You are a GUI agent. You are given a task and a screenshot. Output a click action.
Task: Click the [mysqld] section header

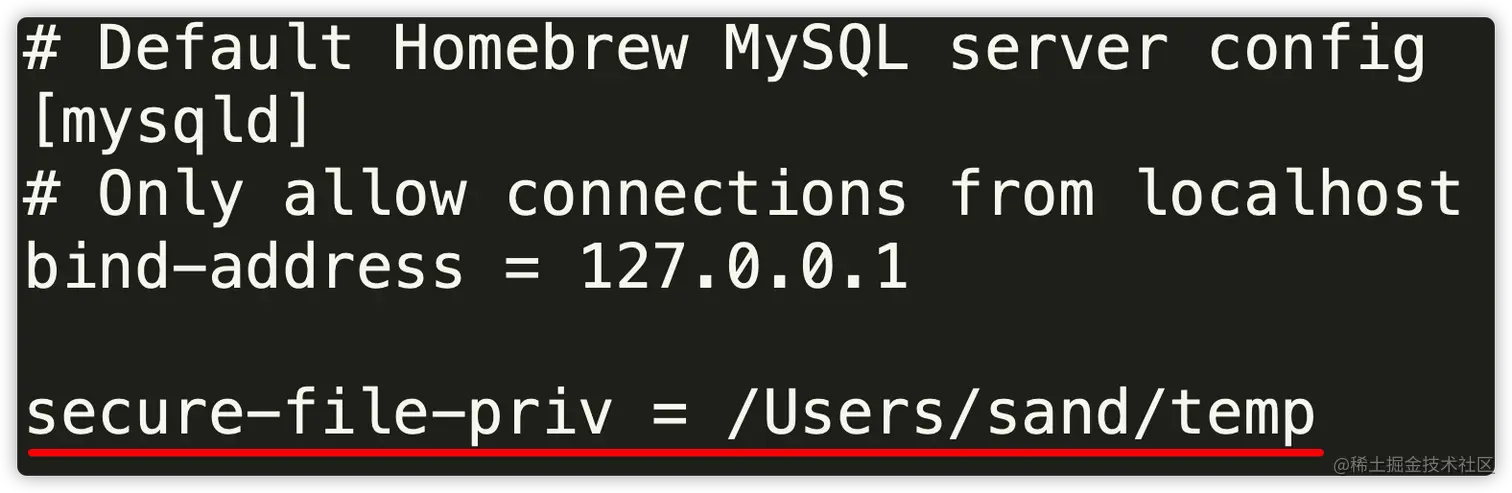pos(170,122)
